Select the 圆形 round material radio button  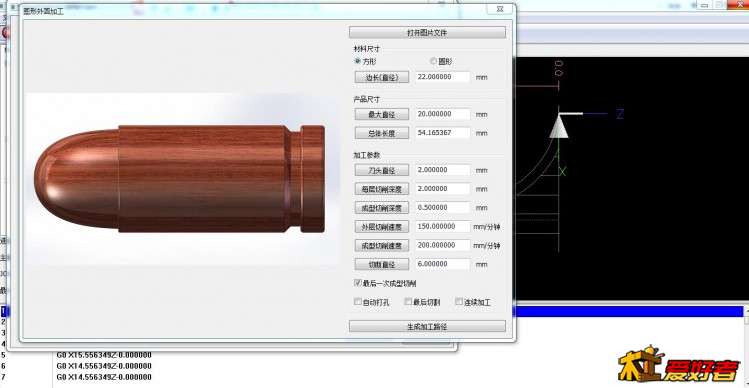(434, 61)
